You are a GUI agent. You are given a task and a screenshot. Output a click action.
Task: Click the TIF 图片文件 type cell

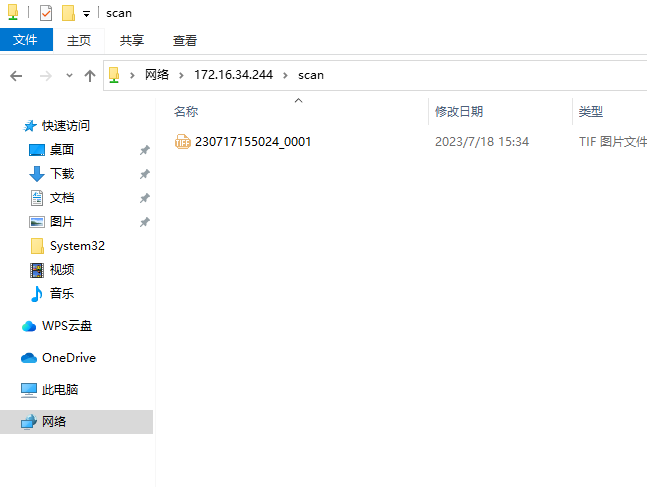[613, 142]
